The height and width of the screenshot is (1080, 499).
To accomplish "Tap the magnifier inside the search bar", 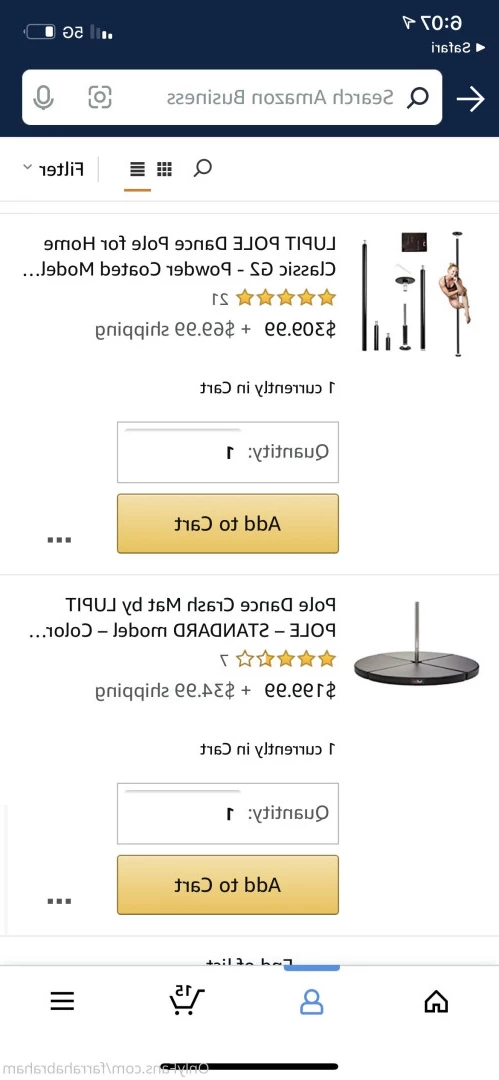I will [416, 98].
